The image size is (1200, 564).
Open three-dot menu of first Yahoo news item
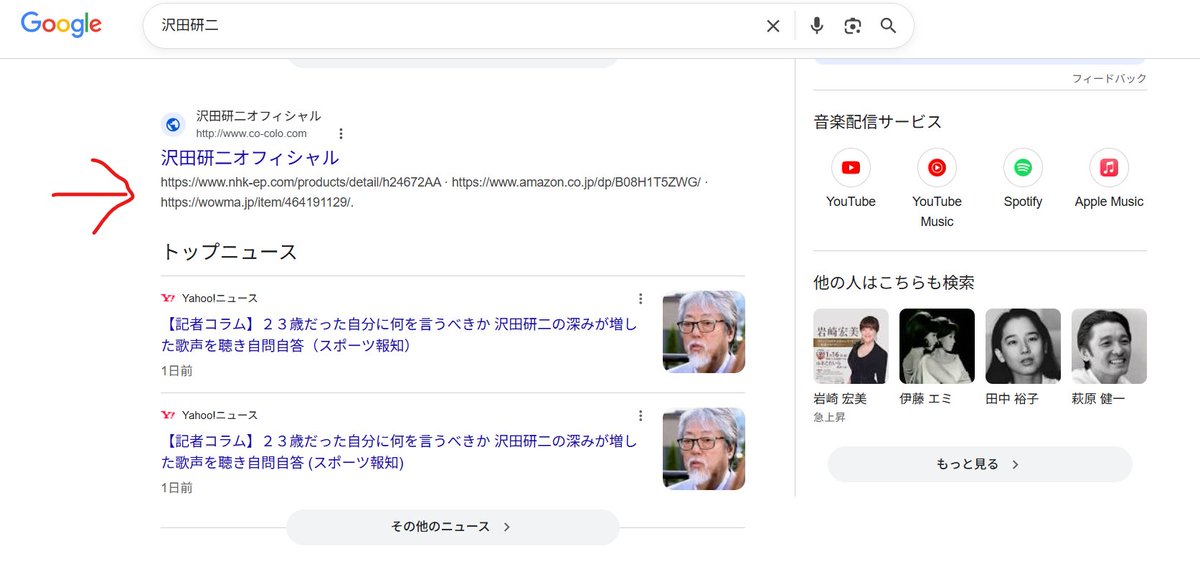tap(641, 298)
